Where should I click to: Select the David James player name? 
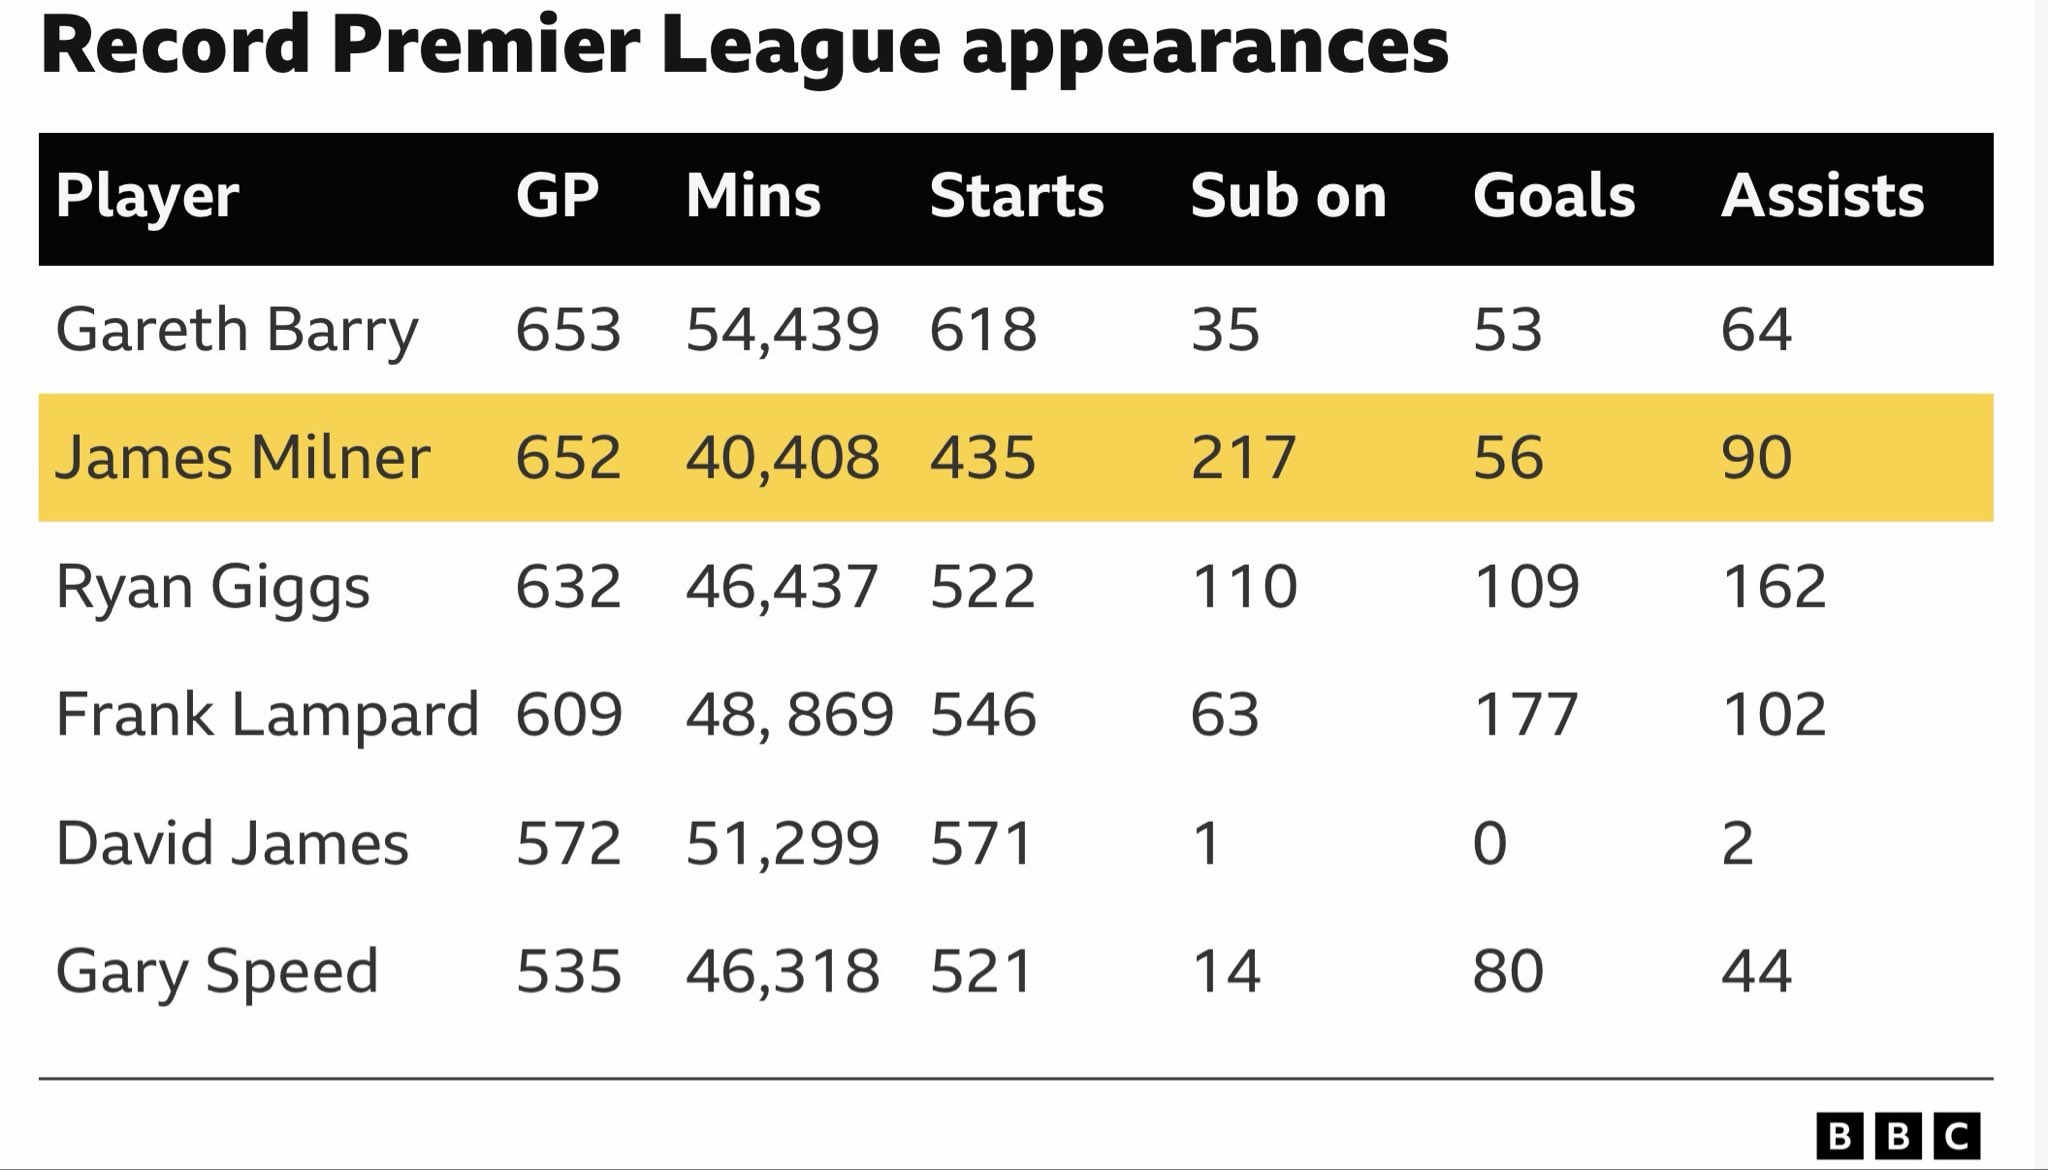[x=232, y=843]
